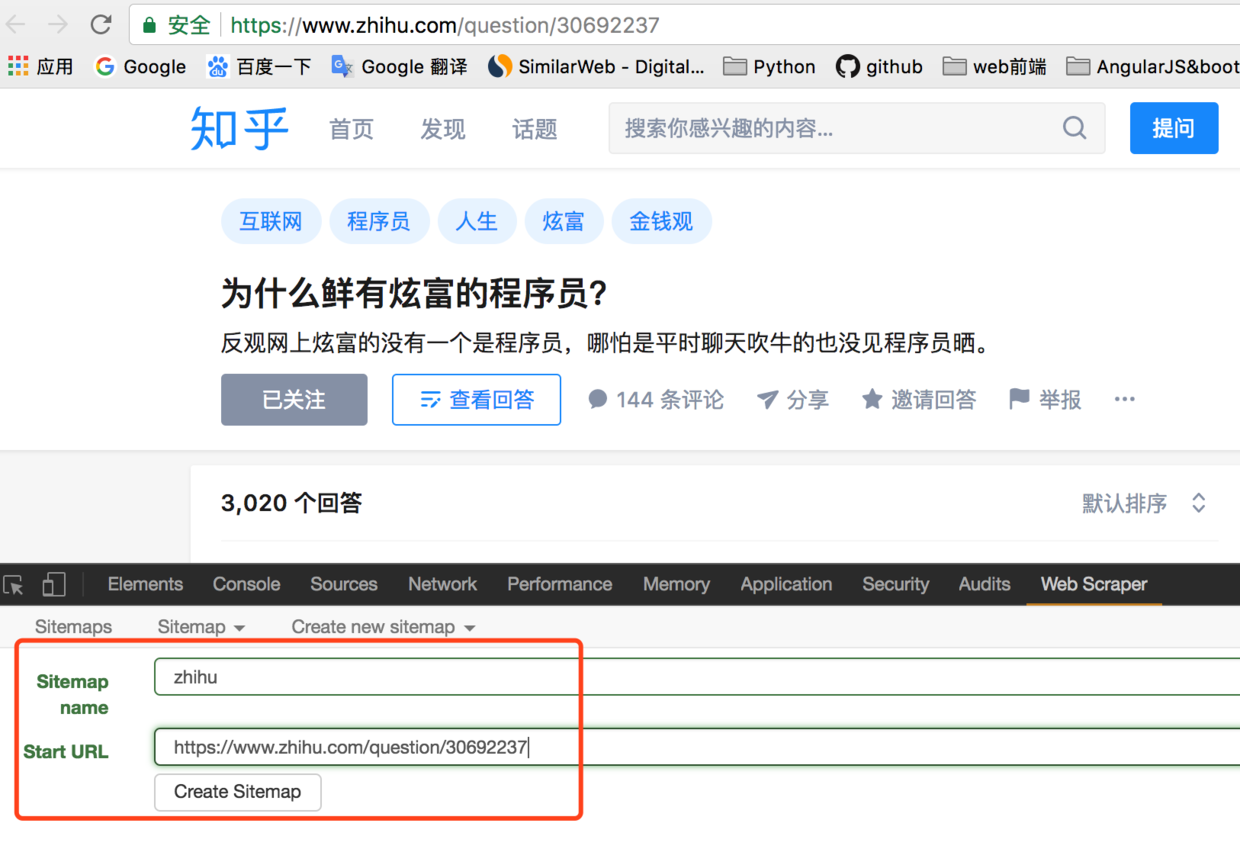Switch to the Elements tab
This screenshot has height=865, width=1240.
145,585
